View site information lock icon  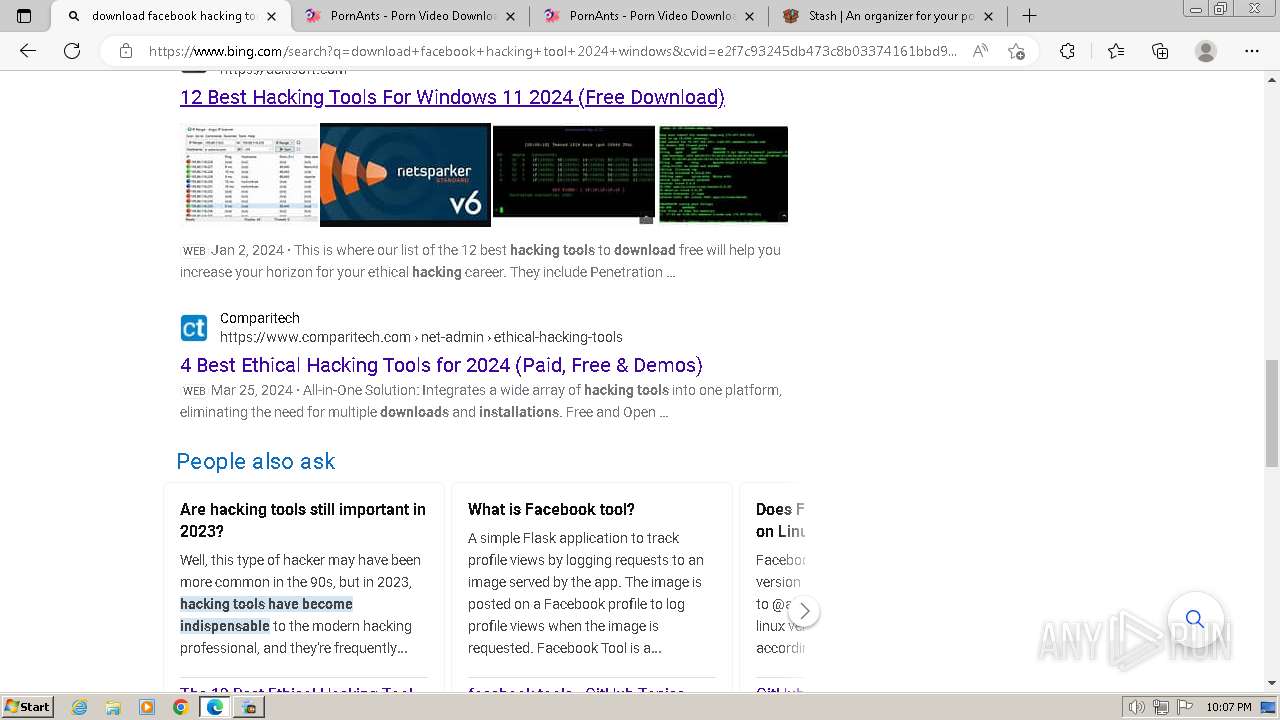pyautogui.click(x=126, y=51)
